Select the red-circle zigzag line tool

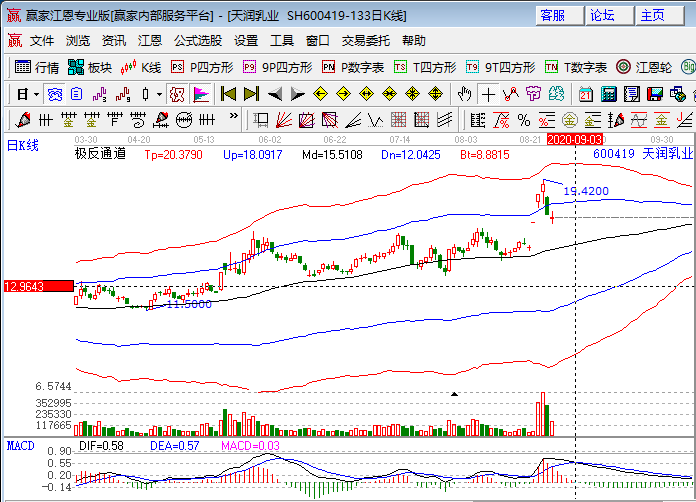511,94
